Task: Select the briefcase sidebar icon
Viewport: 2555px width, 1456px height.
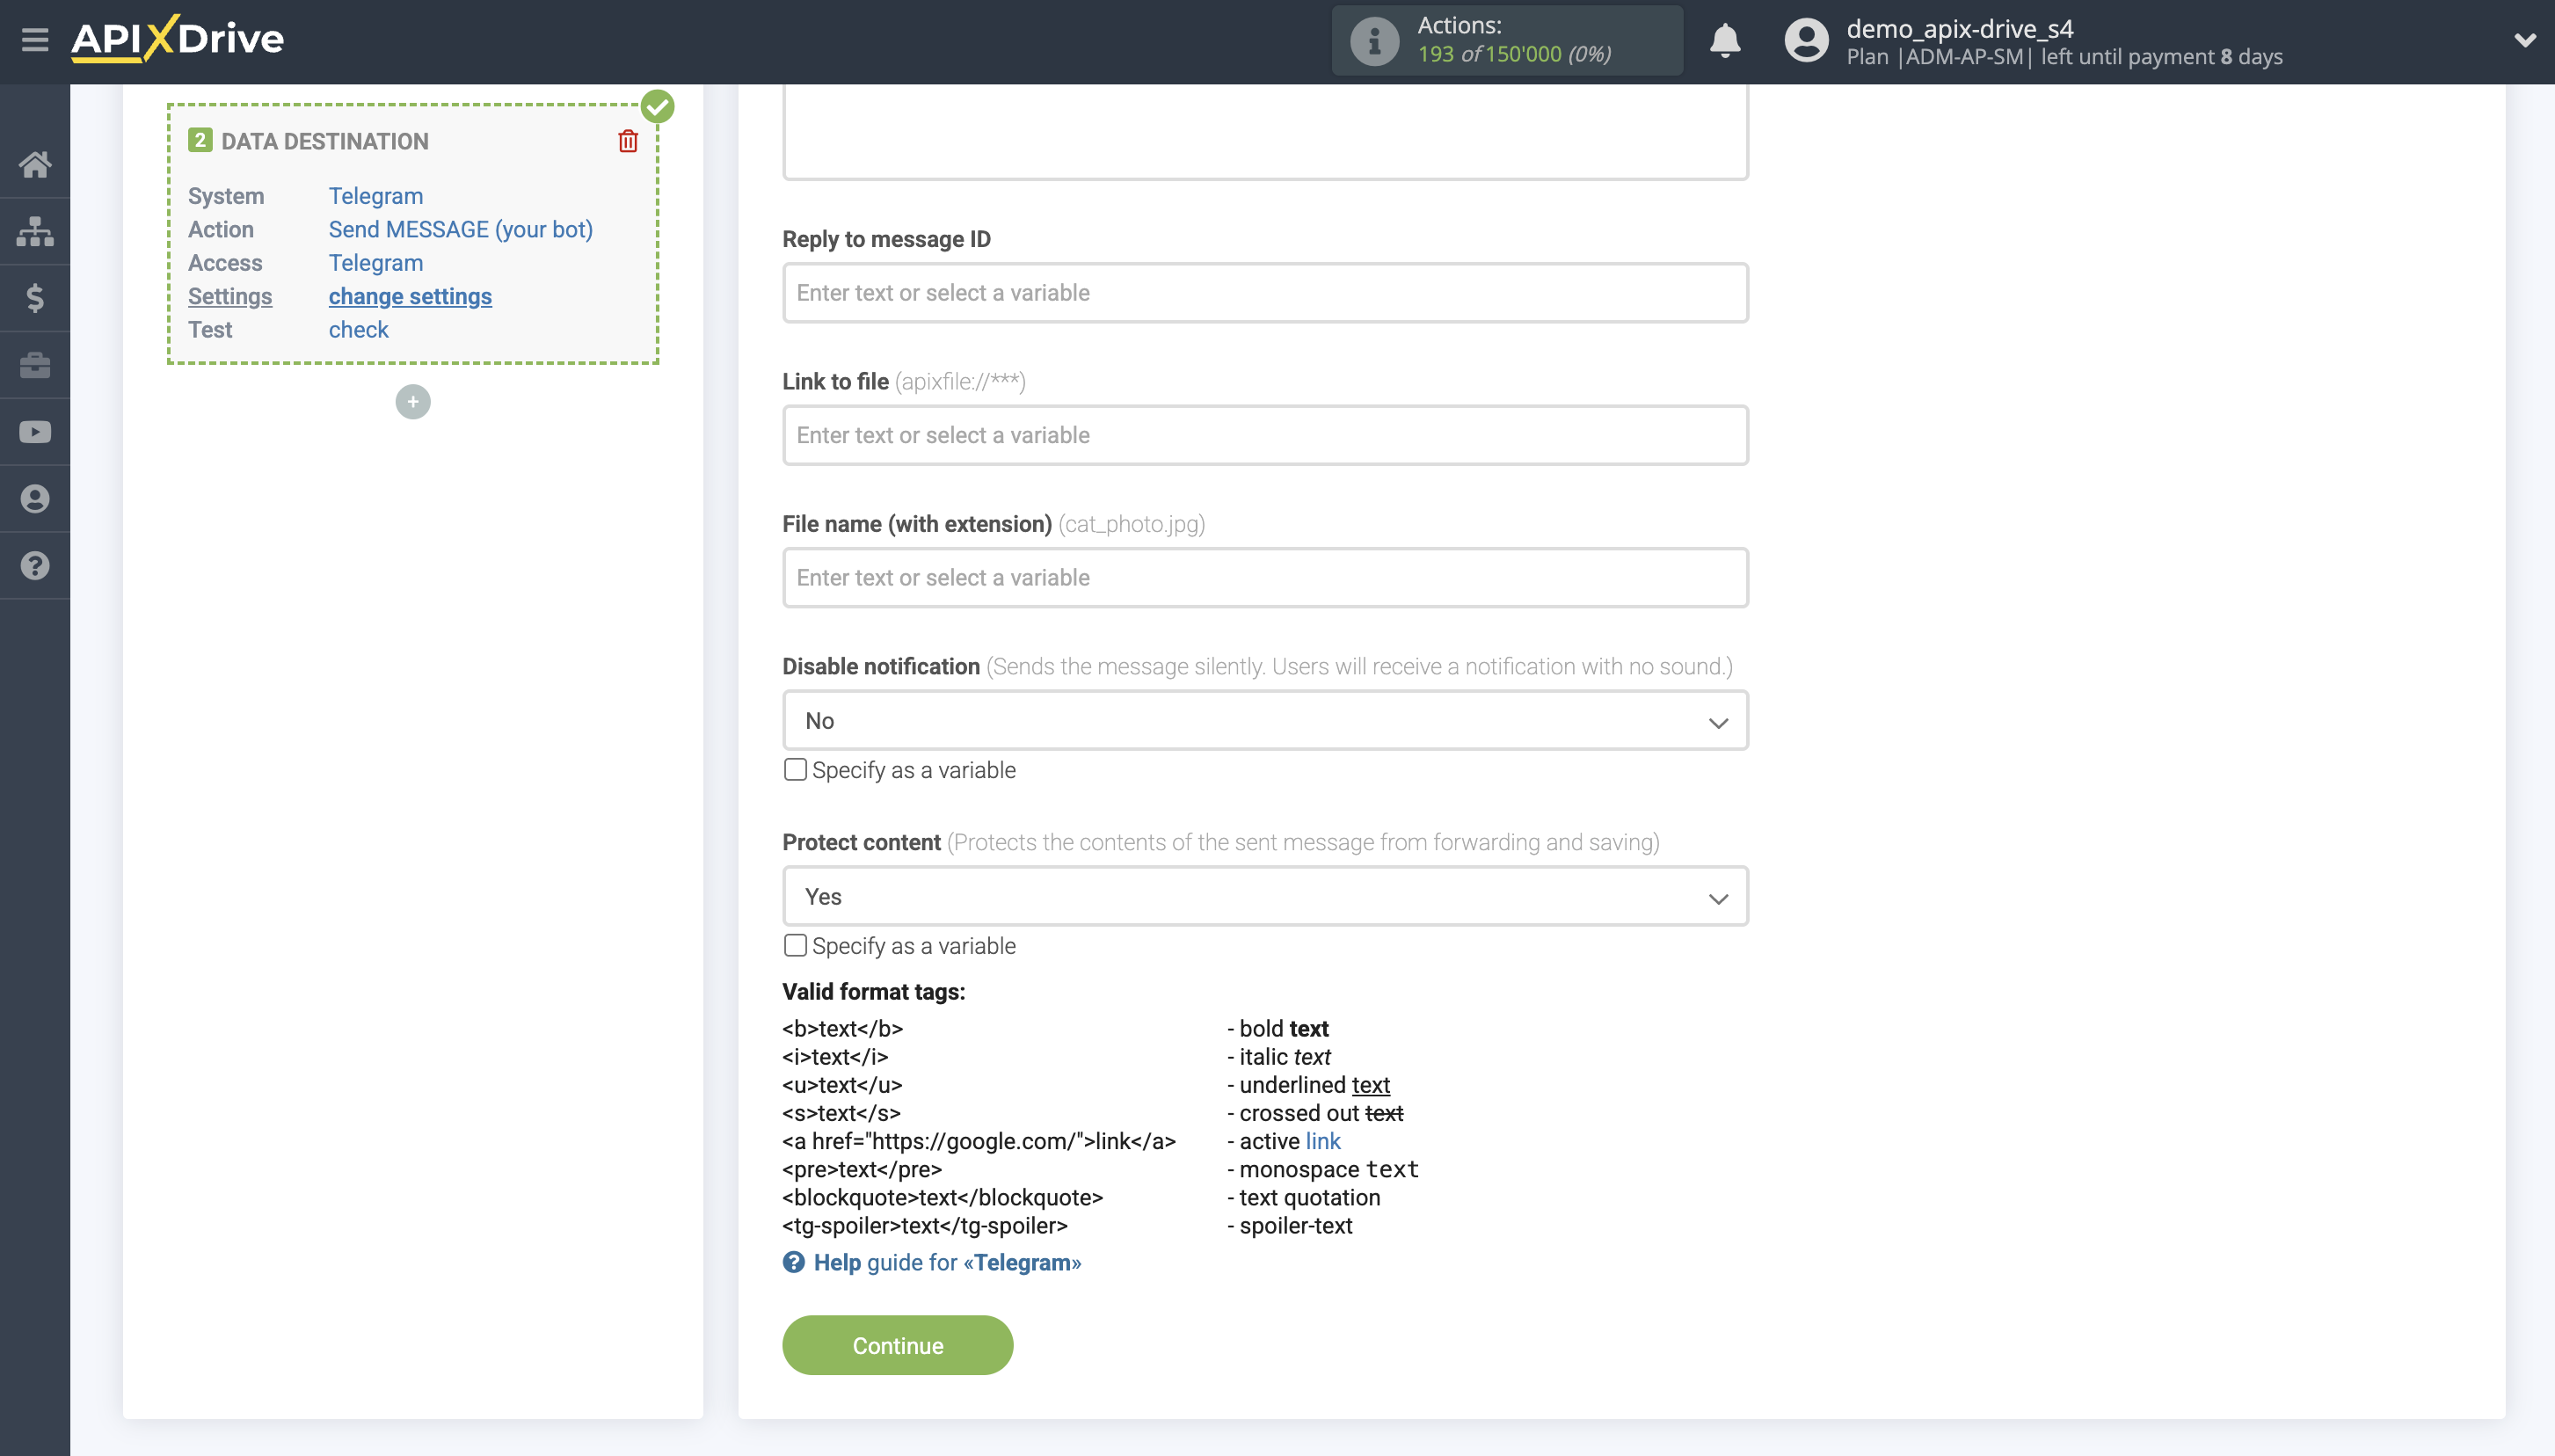Action: tap(36, 364)
